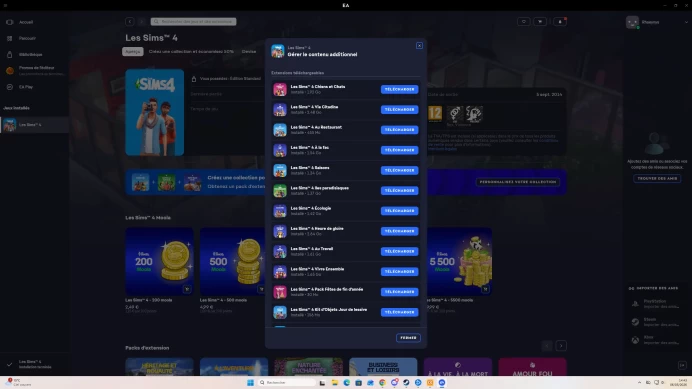
Task: Click Jour de lessive kit icon
Action: tap(280, 312)
